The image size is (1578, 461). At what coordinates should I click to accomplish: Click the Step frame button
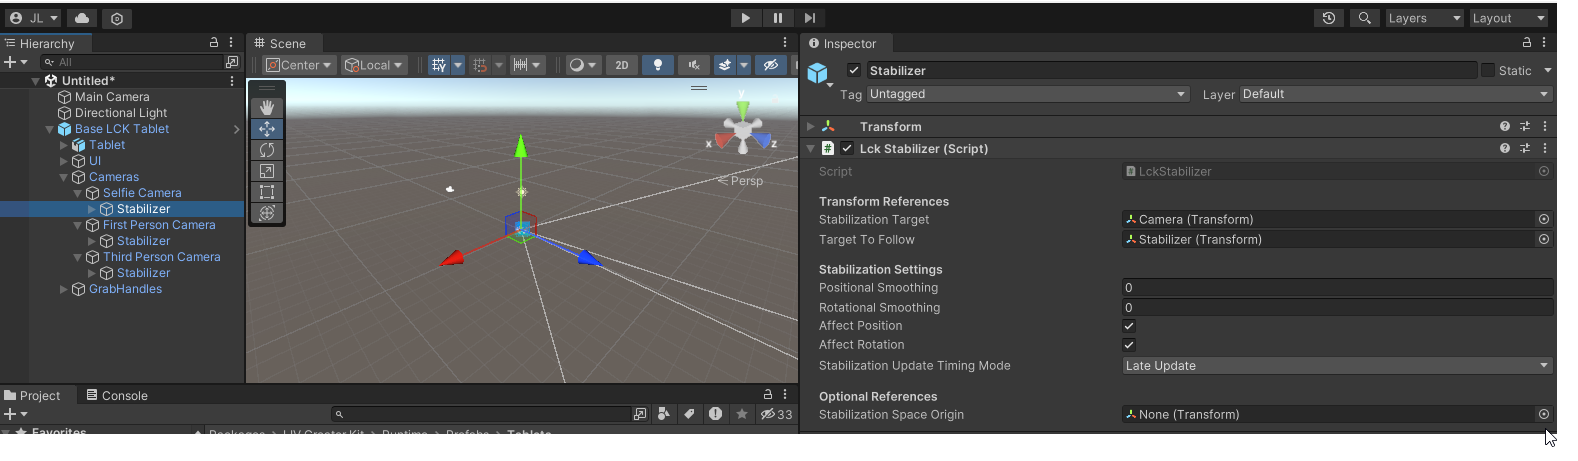coord(810,18)
